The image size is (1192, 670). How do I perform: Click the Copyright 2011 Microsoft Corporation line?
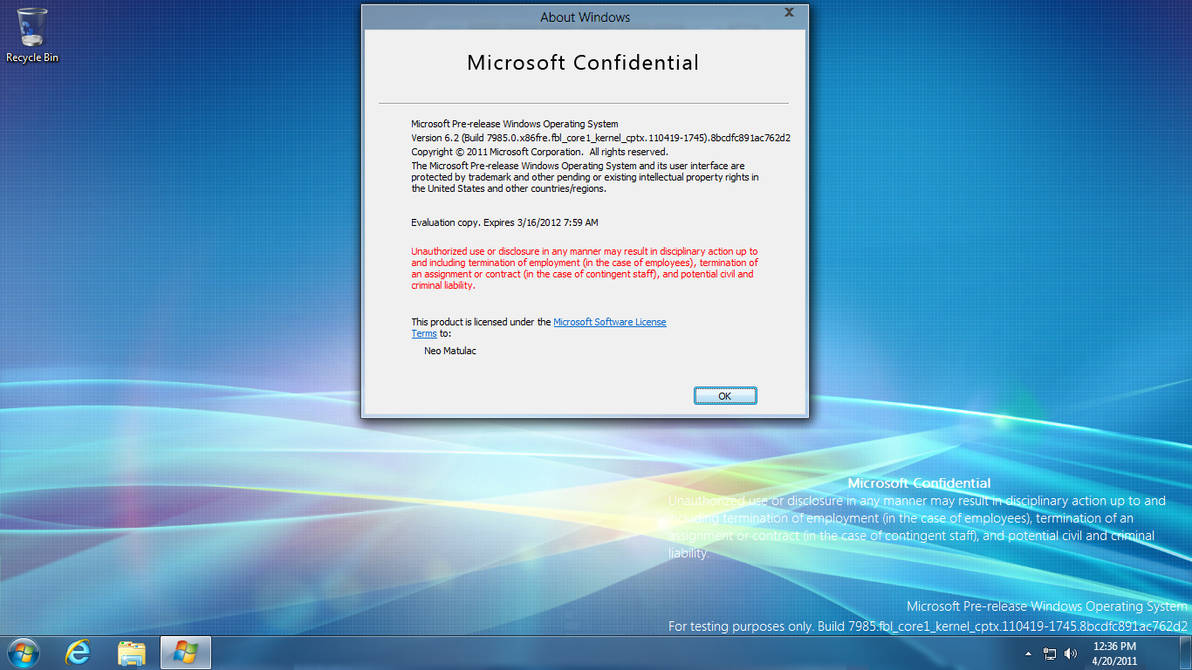[x=540, y=151]
